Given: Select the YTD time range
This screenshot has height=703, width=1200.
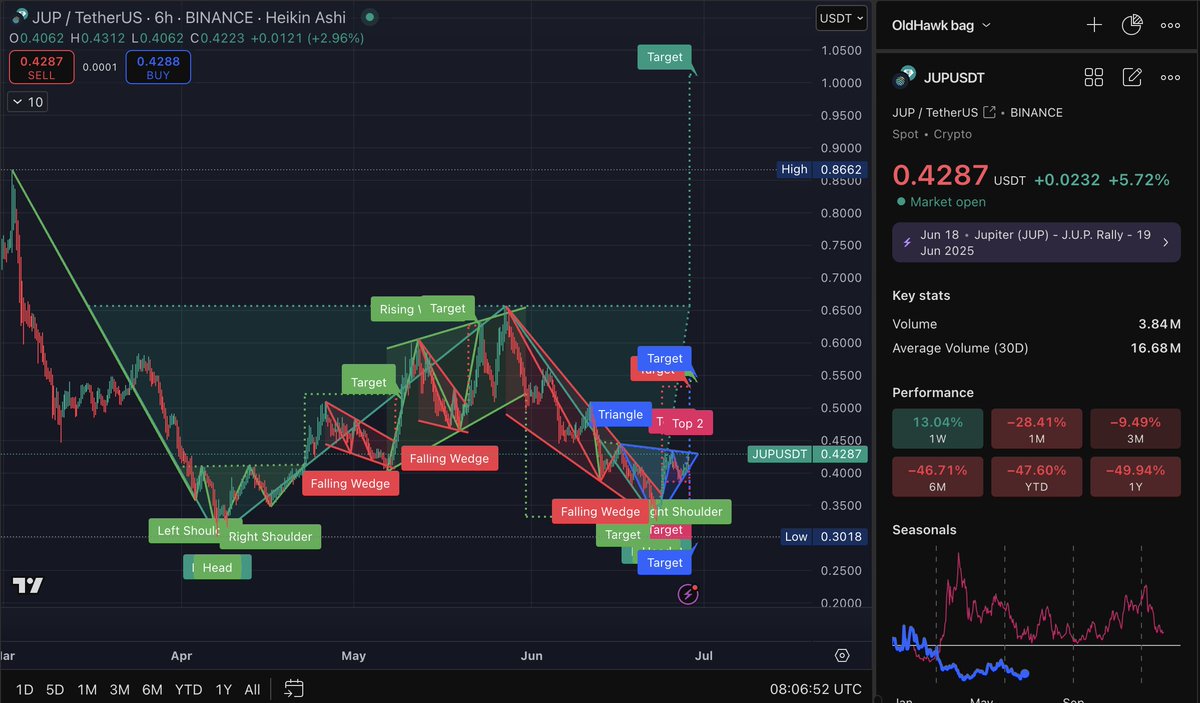Looking at the screenshot, I should click(x=188, y=689).
